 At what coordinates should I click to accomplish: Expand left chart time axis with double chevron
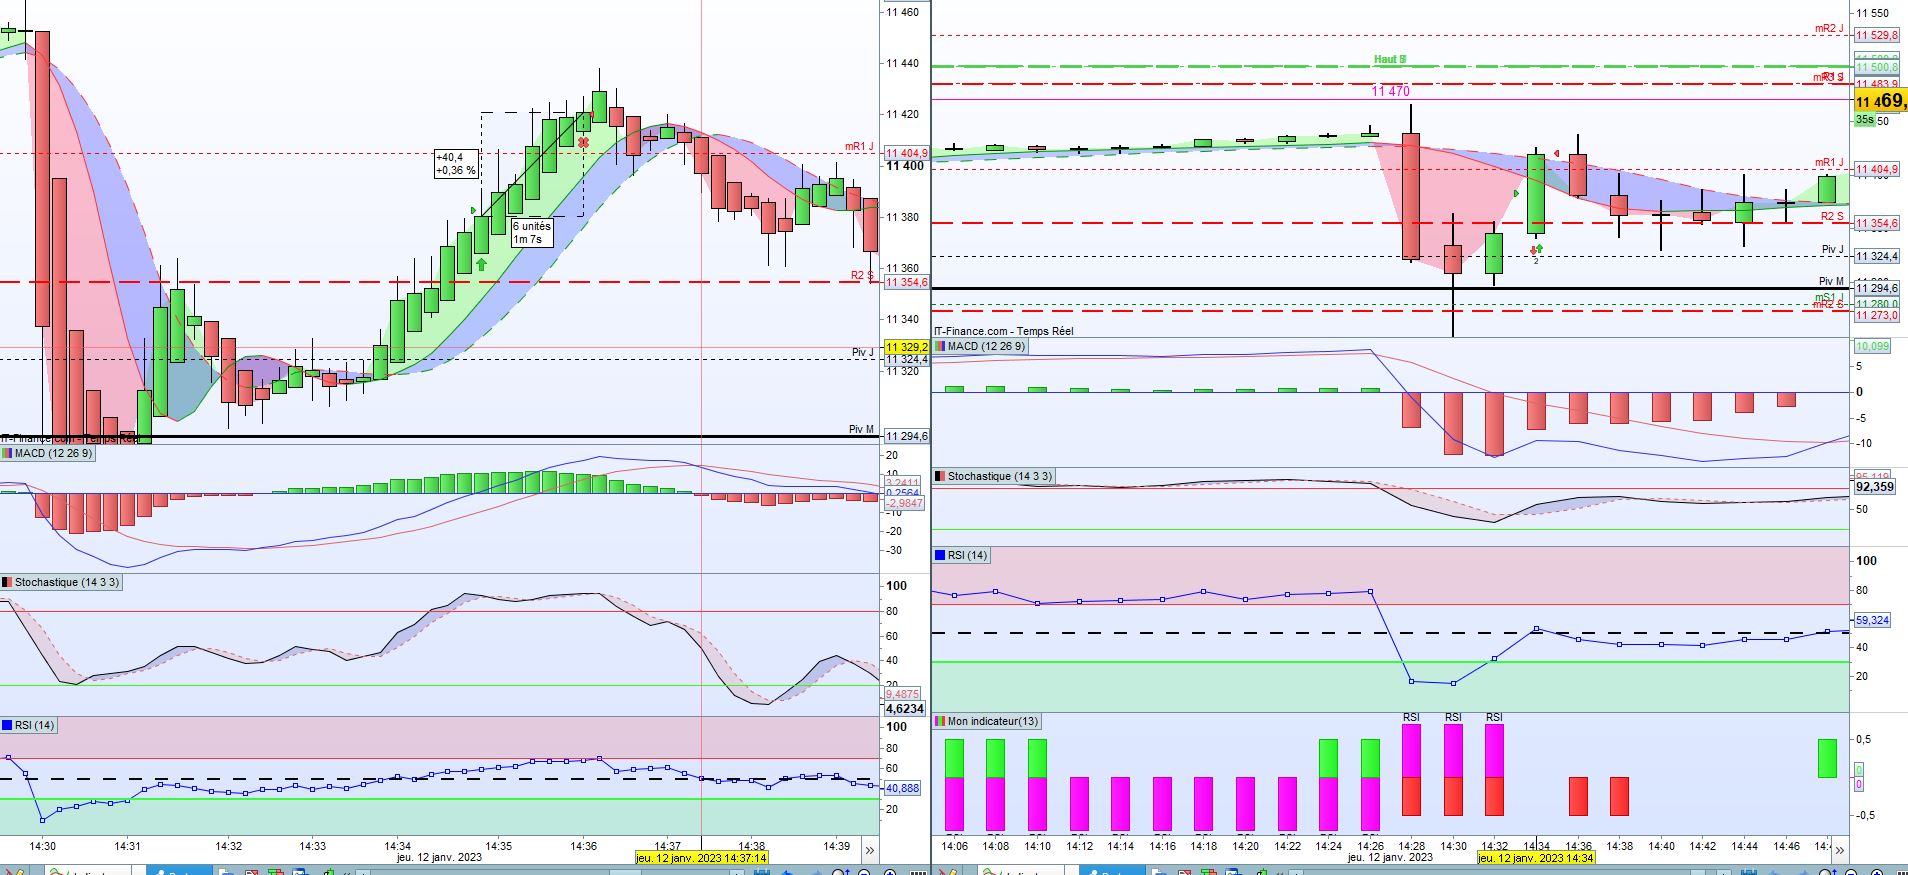[869, 851]
